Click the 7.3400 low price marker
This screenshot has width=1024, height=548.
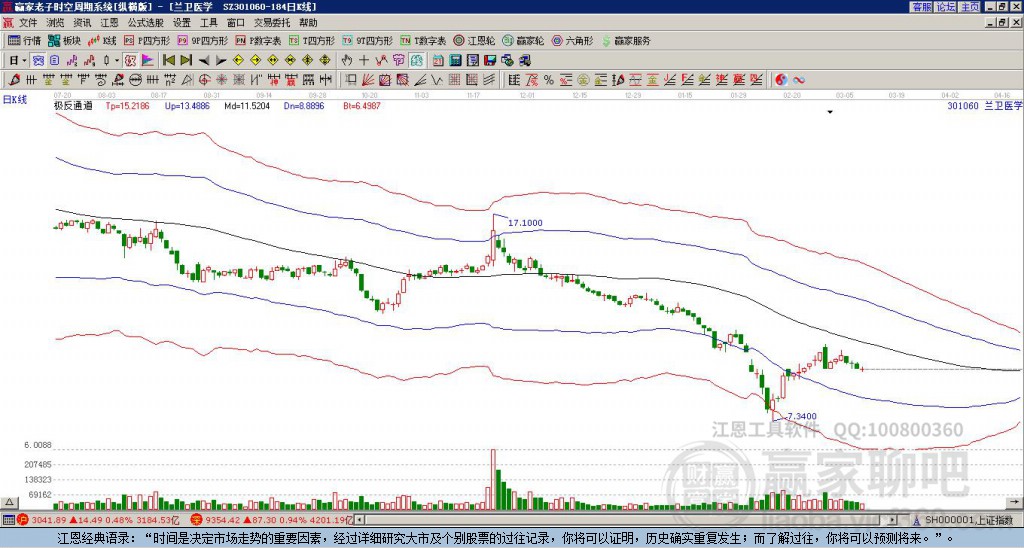(x=801, y=416)
